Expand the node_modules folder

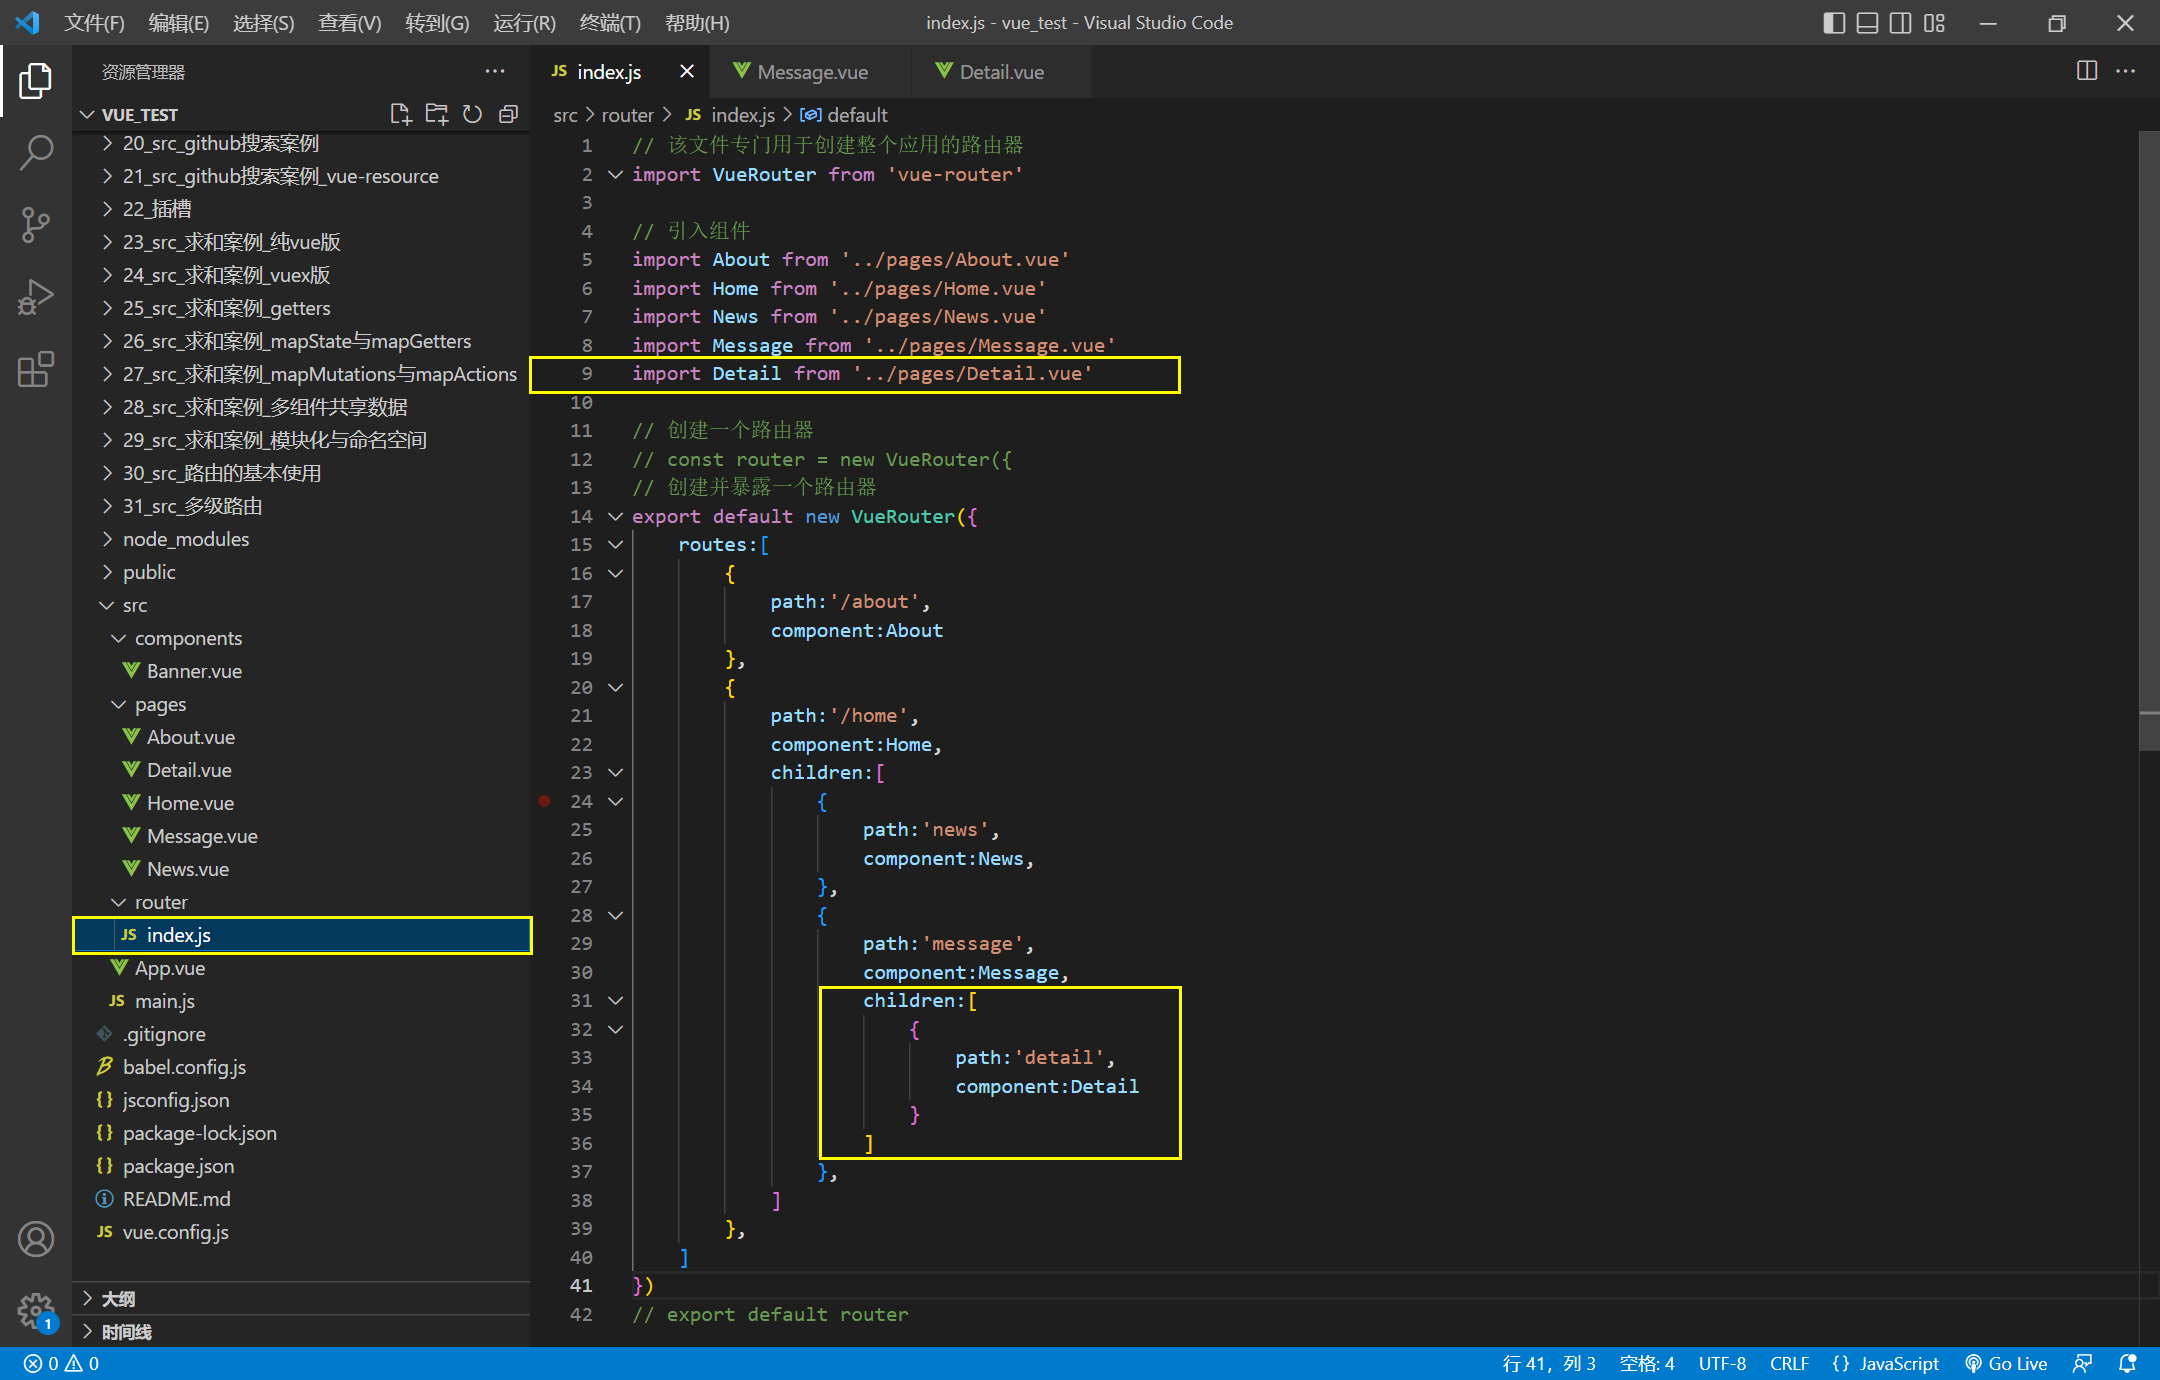point(186,539)
